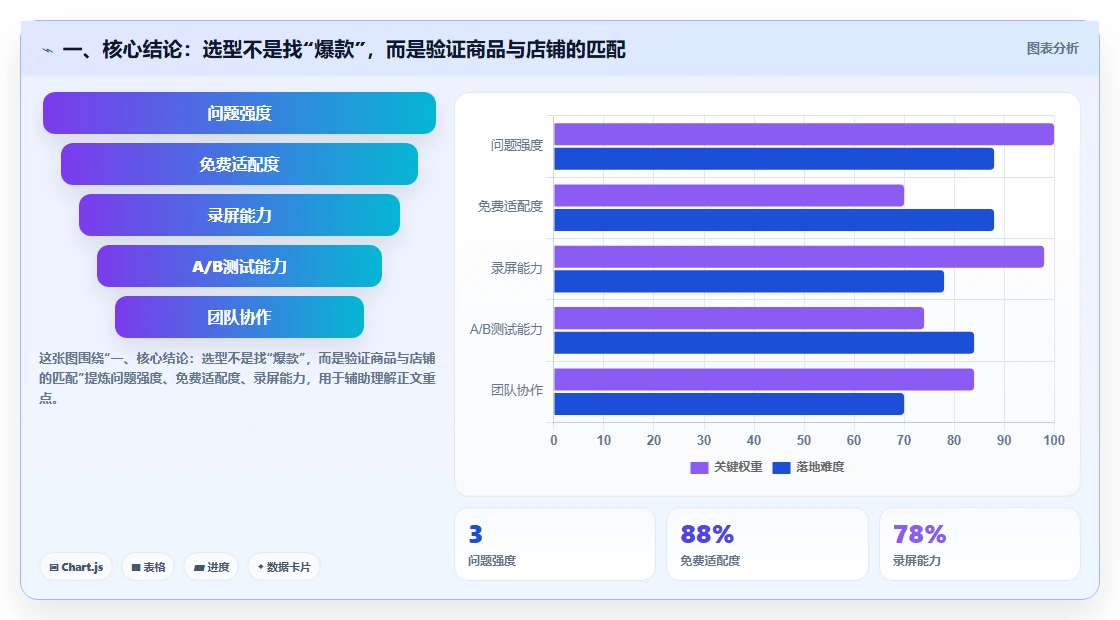Click the 免费适配度 y-axis label
Viewport: 1120px width, 620px height.
tap(510, 206)
